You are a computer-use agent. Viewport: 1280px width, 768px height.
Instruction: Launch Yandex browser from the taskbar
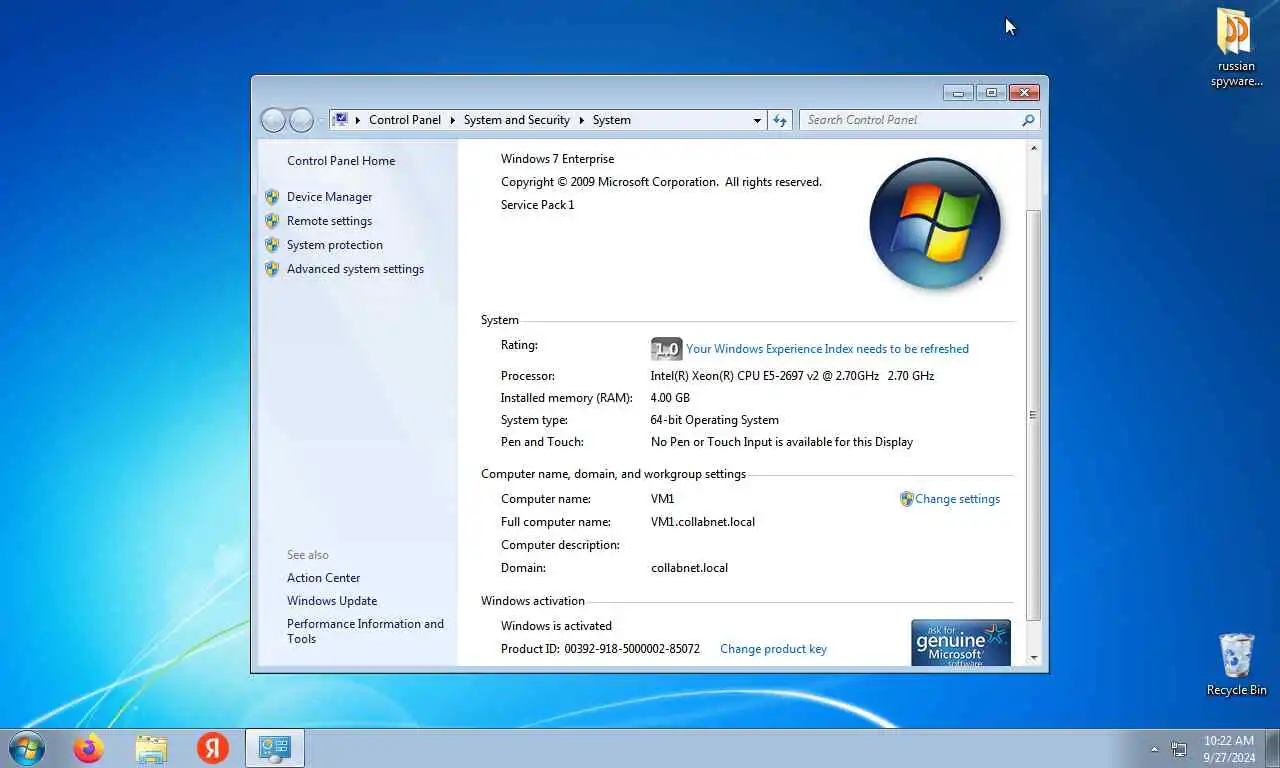click(x=213, y=748)
